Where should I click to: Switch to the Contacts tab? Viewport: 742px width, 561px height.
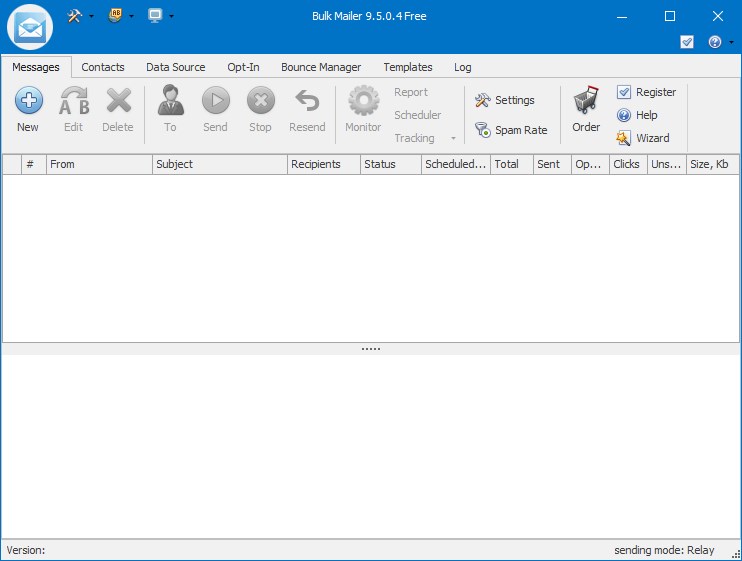103,67
